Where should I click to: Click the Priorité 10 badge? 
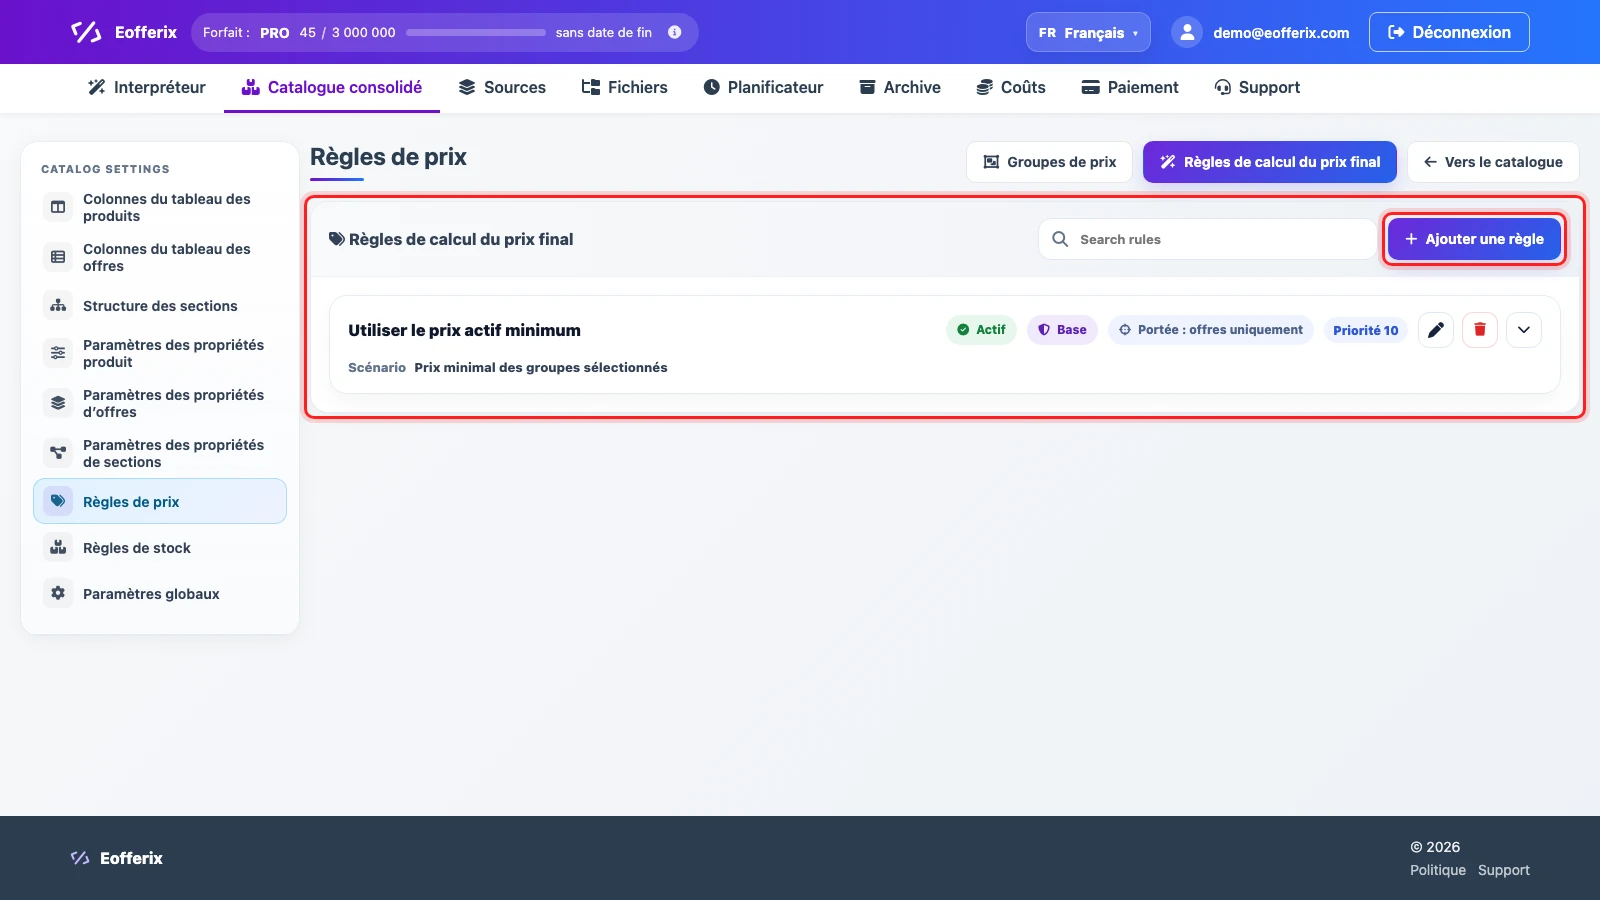[1366, 330]
